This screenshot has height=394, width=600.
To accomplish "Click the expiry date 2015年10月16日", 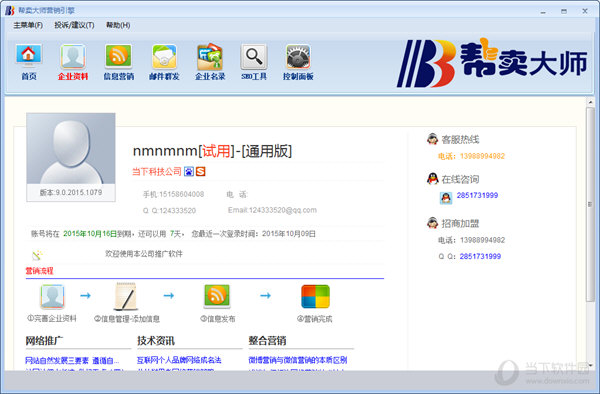I will [90, 234].
